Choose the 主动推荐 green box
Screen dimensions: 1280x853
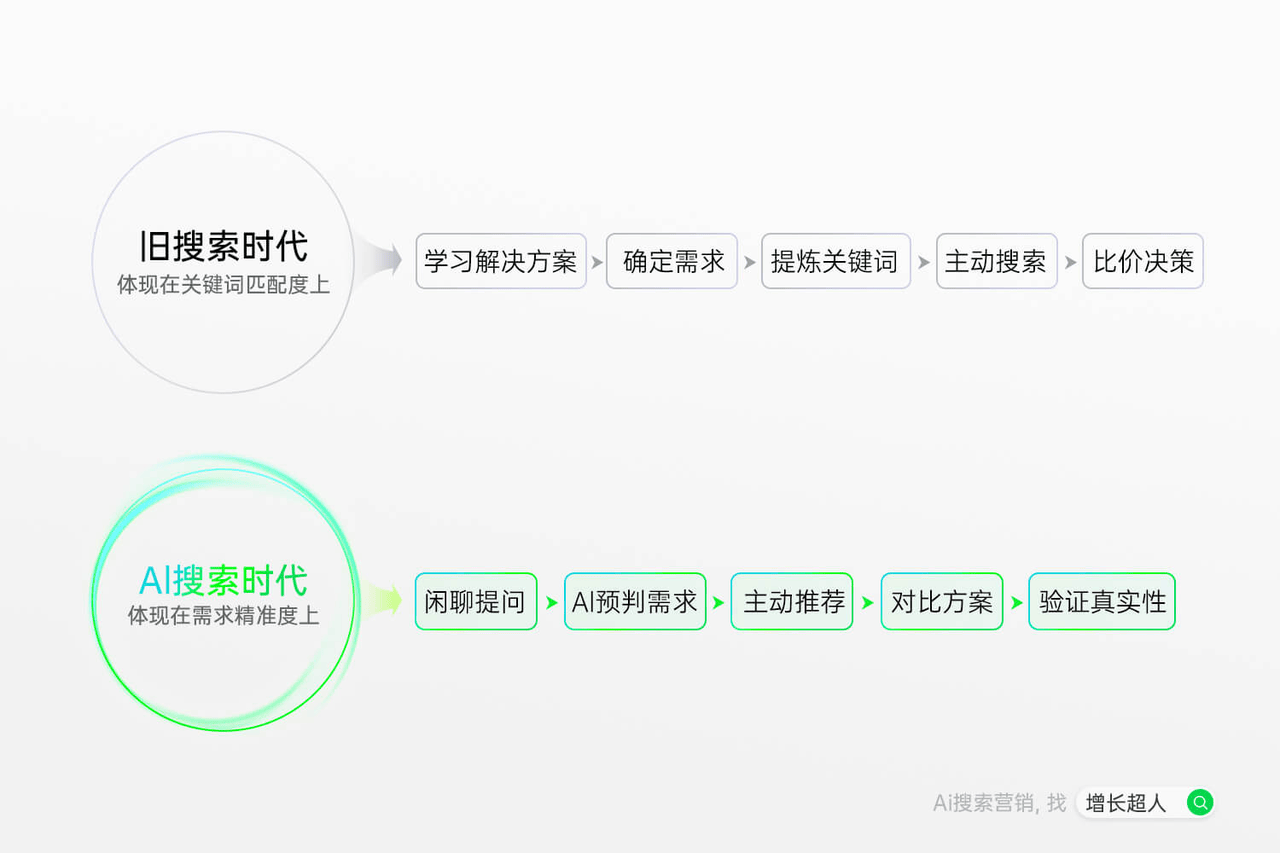[792, 601]
